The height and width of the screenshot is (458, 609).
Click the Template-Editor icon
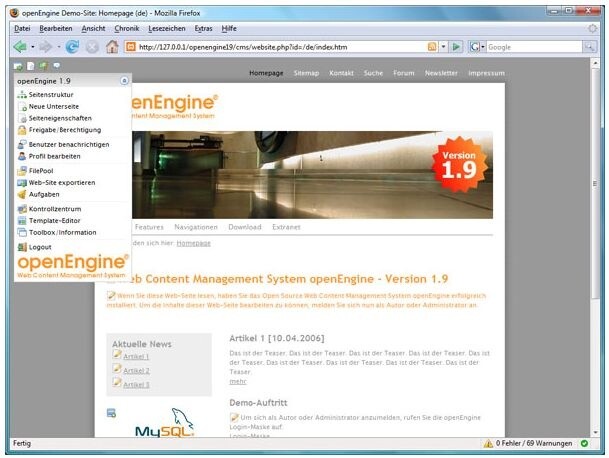point(22,221)
